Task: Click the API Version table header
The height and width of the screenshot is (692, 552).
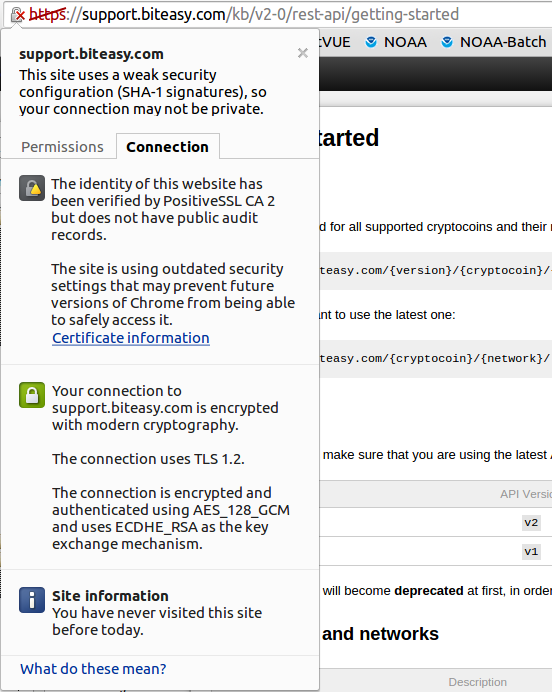Action: (526, 494)
